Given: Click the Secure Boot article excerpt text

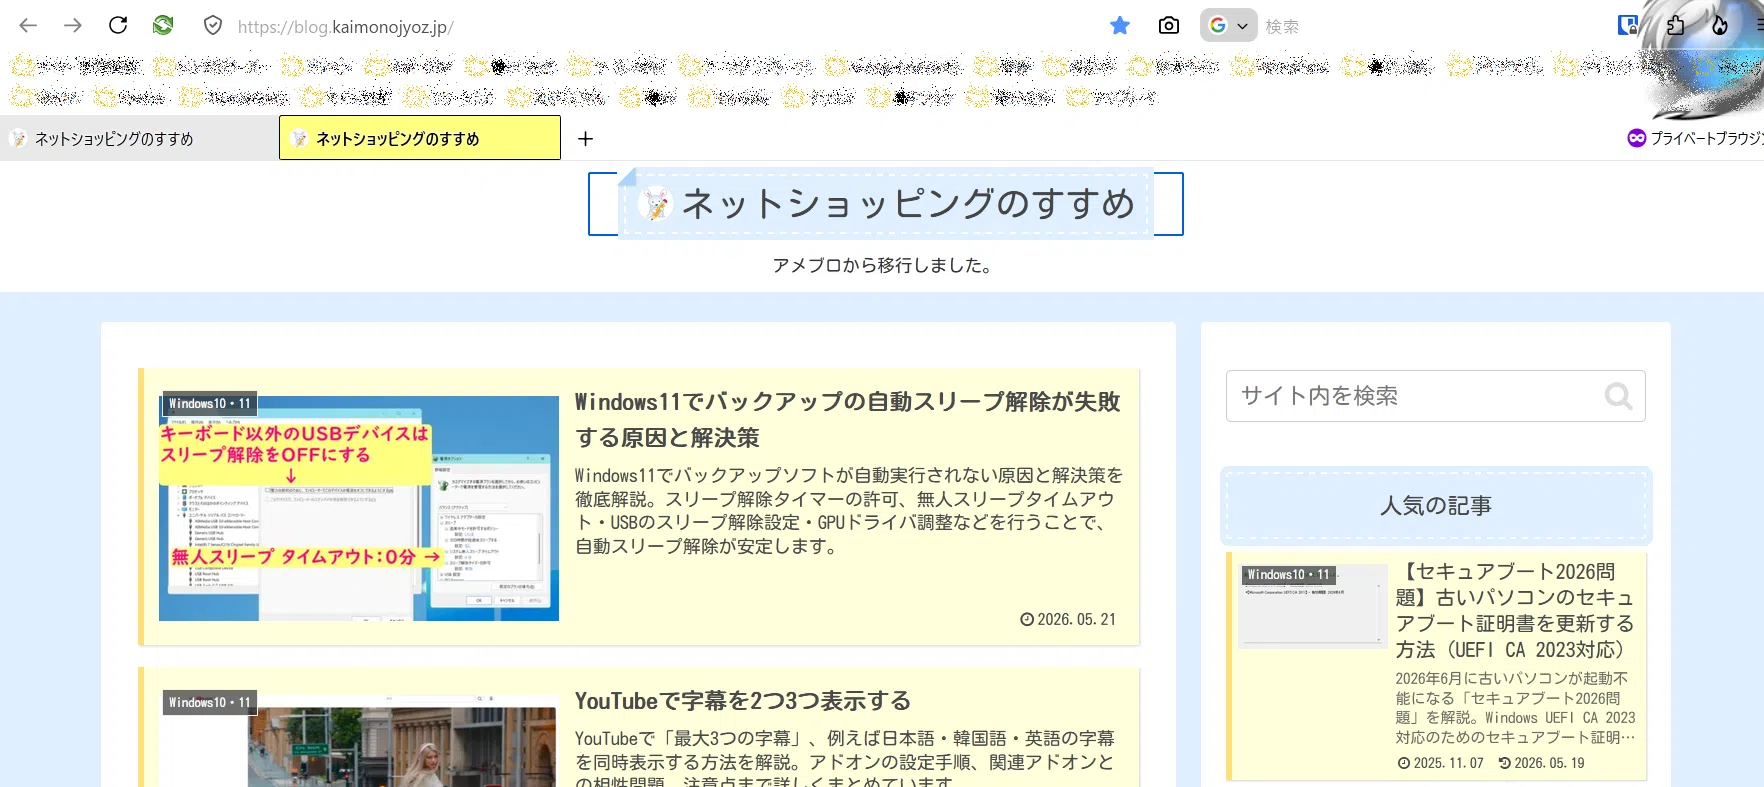Looking at the screenshot, I should (1515, 708).
